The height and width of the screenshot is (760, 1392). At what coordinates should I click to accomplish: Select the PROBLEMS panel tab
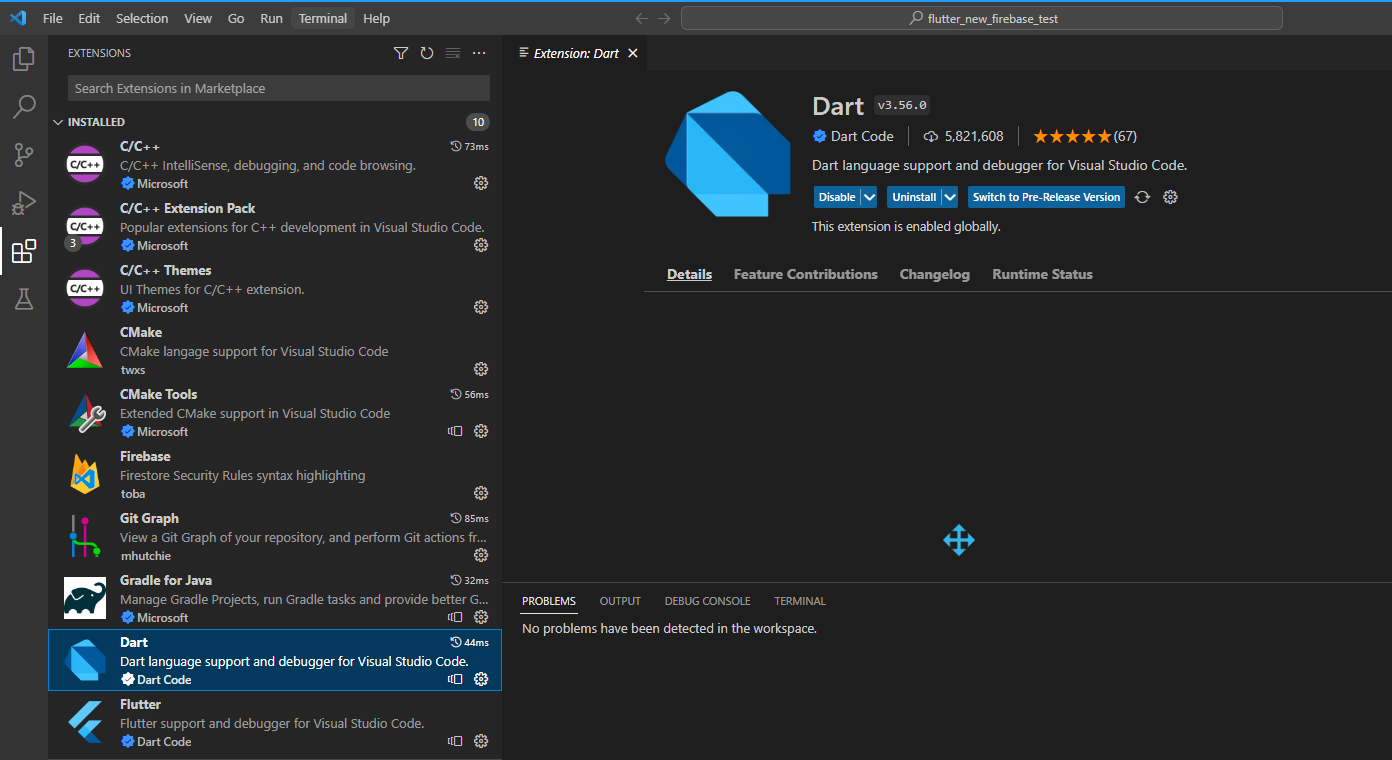click(x=549, y=601)
